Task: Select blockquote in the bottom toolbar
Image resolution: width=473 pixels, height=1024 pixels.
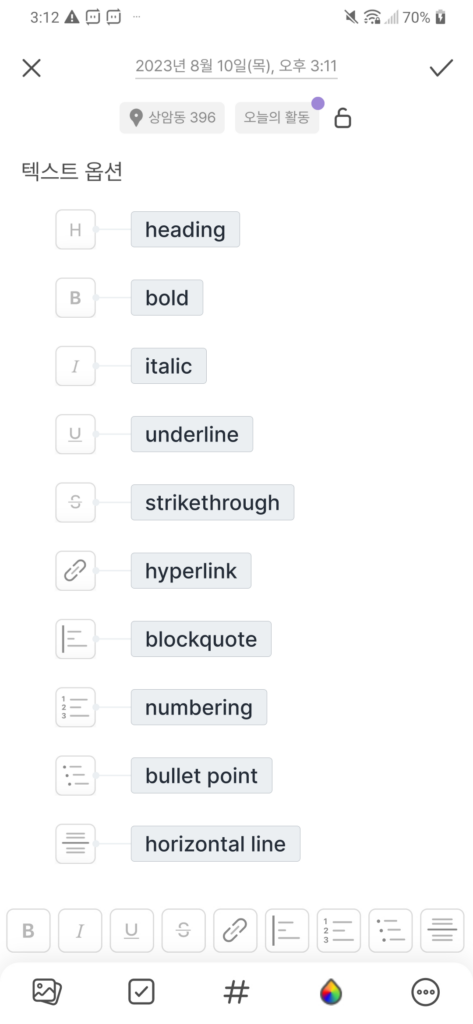Action: tap(287, 931)
